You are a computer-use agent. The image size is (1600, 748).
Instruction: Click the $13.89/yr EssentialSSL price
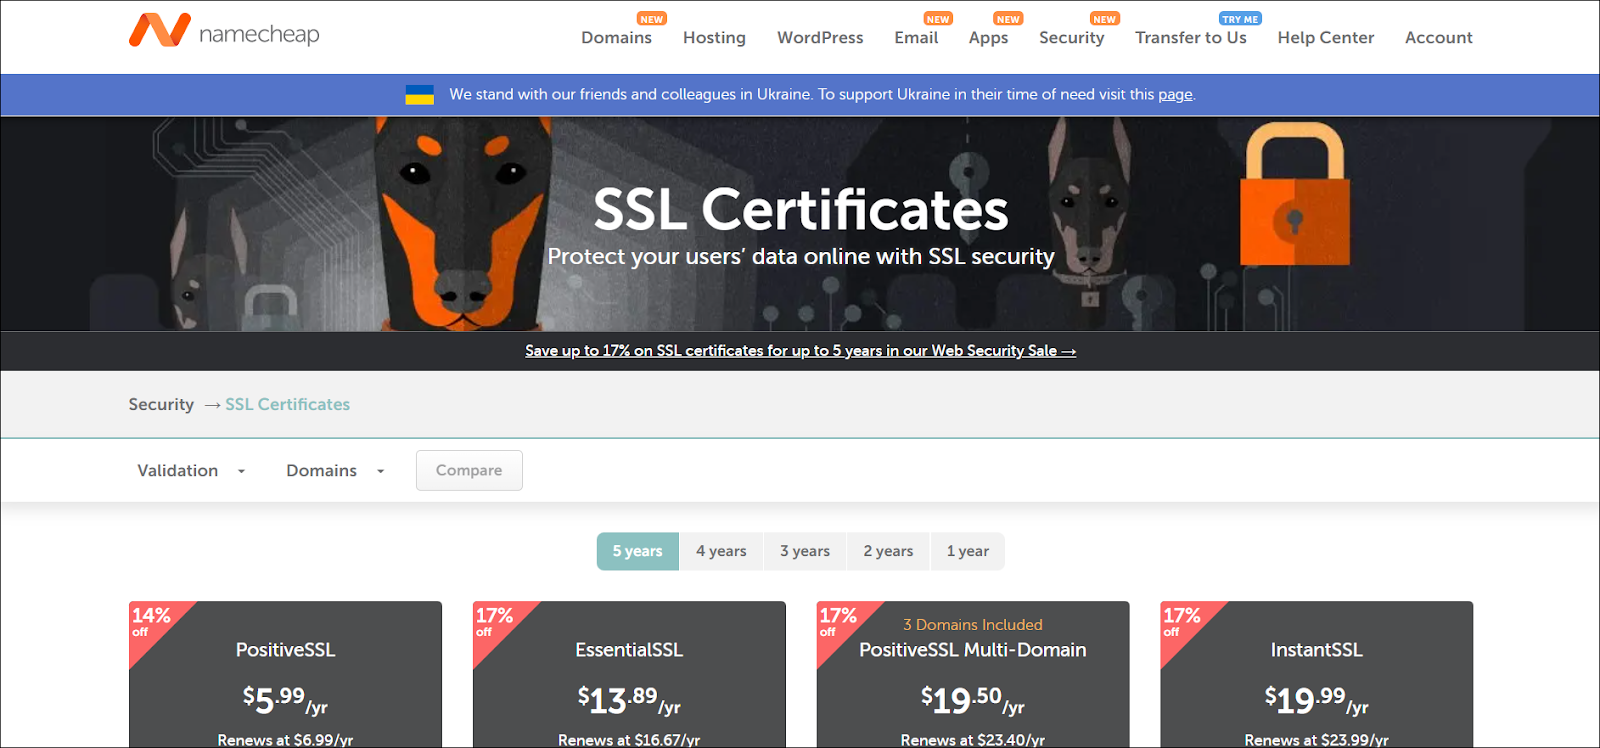629,700
